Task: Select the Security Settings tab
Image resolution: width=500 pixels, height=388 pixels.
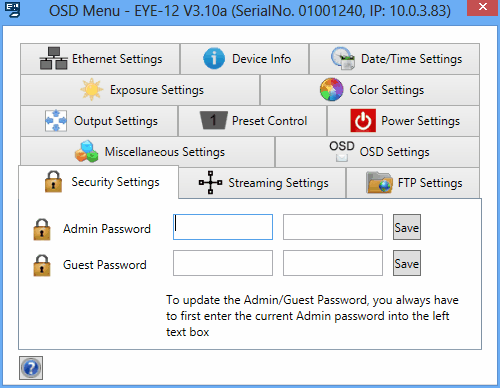Action: click(x=99, y=182)
